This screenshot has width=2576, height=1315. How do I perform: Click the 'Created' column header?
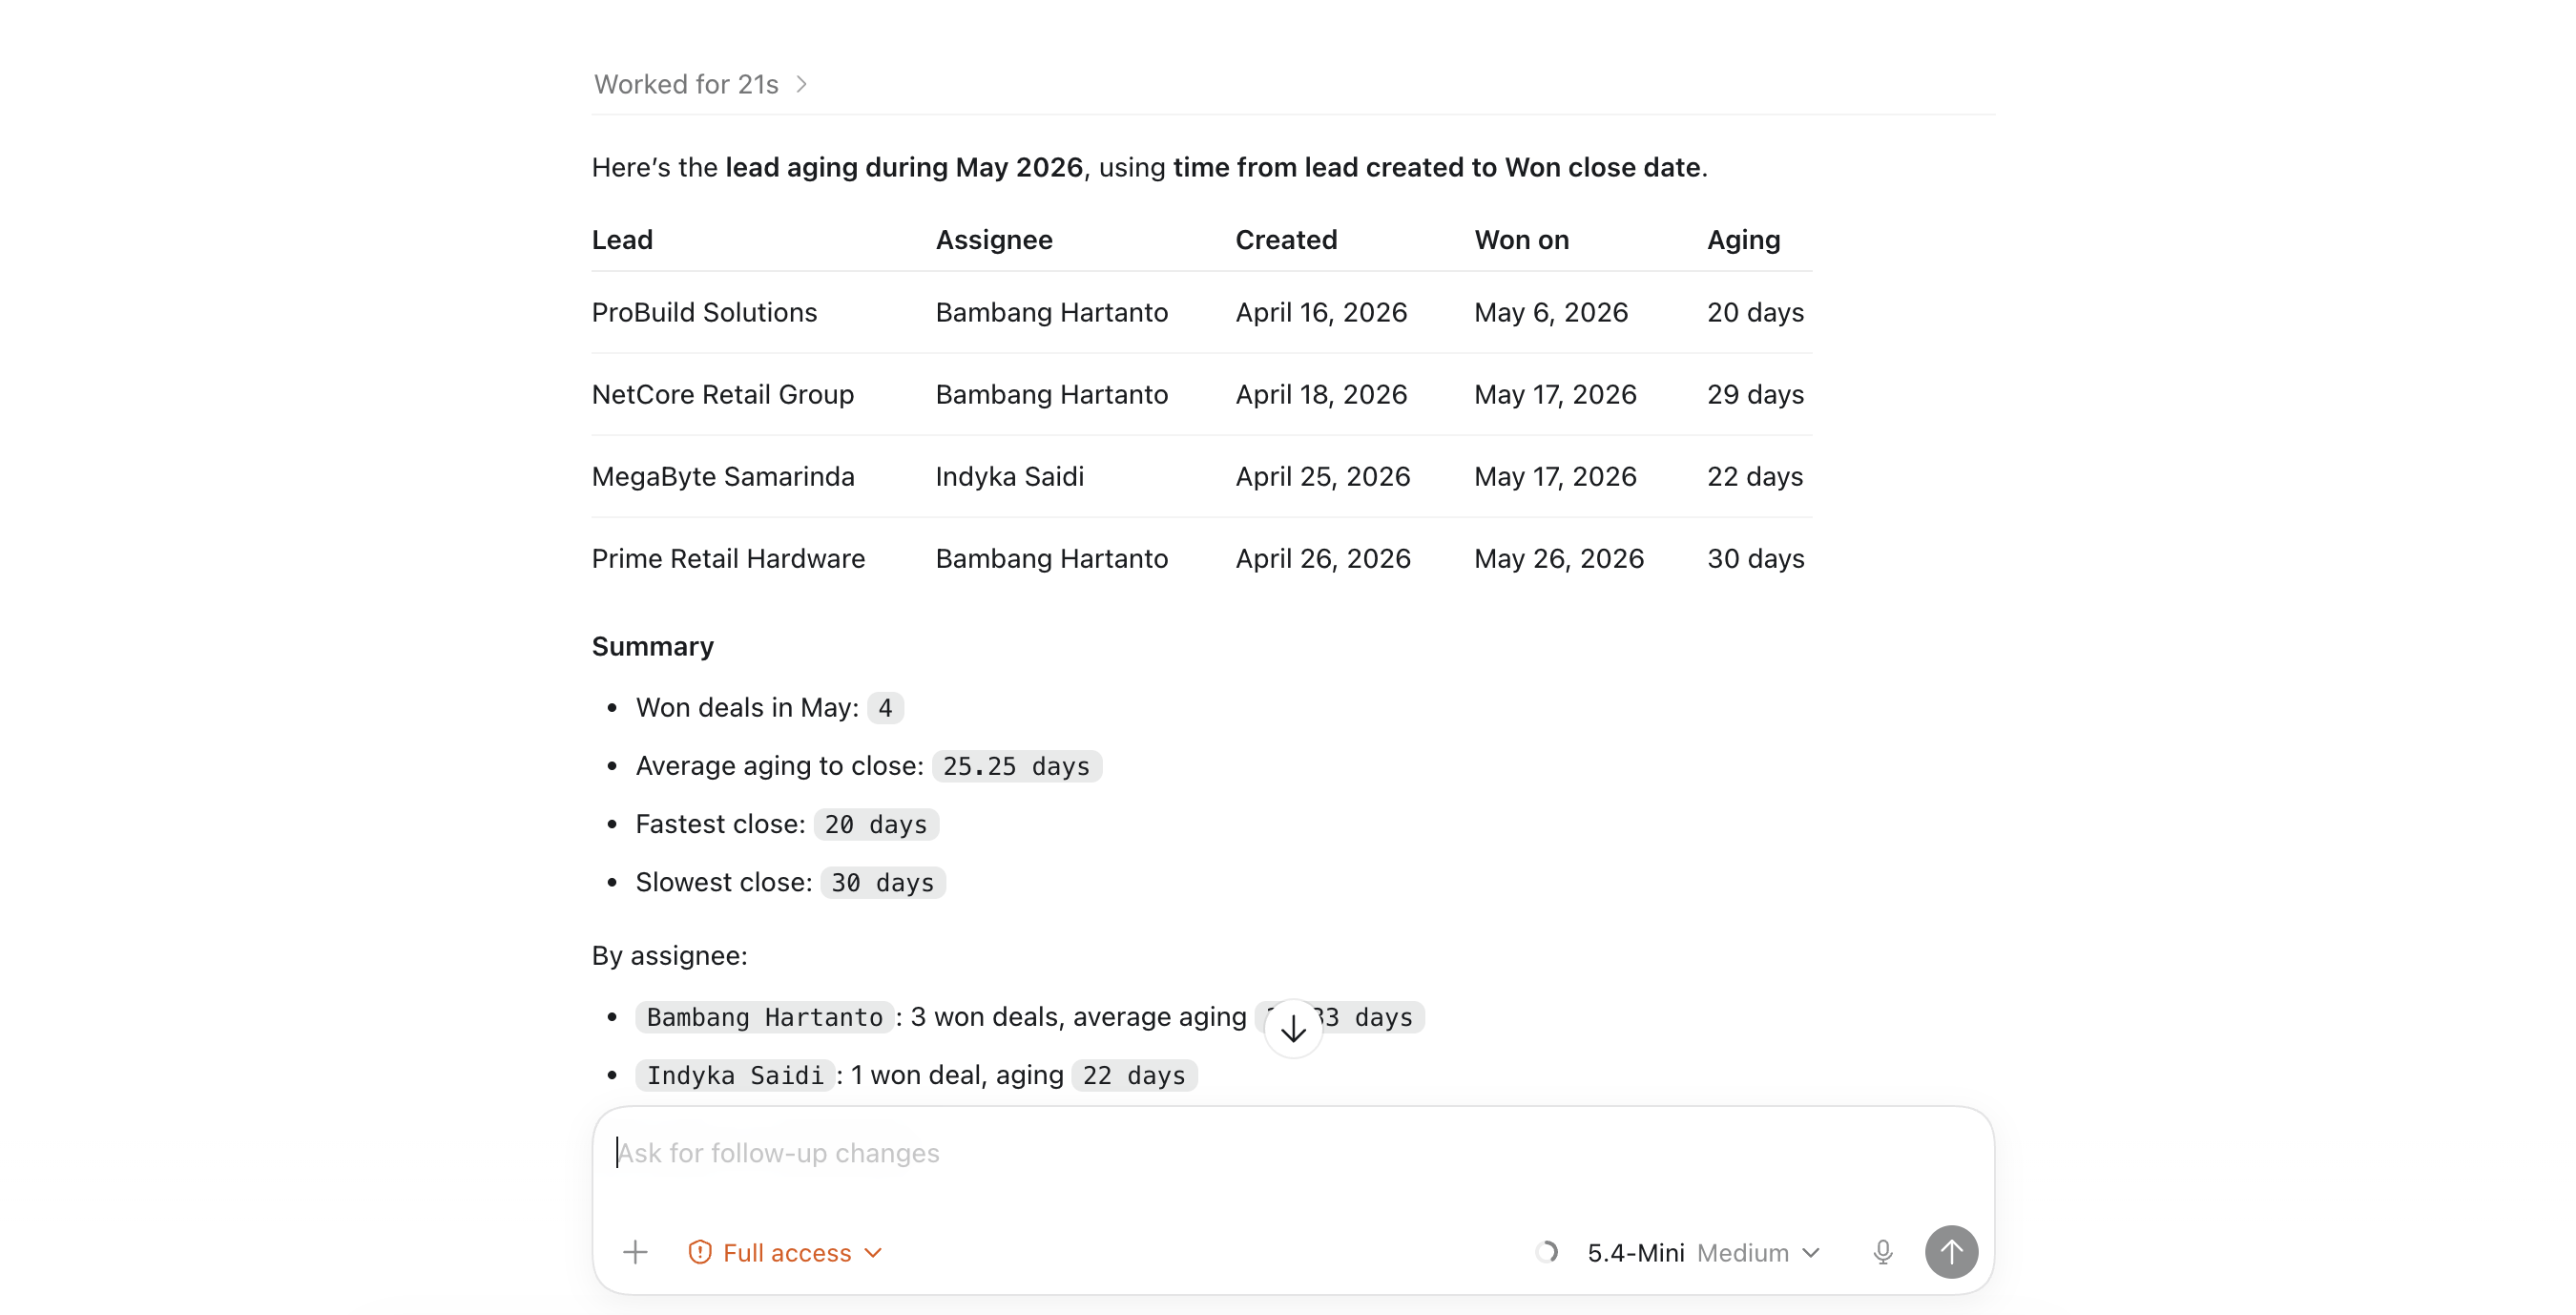tap(1286, 240)
